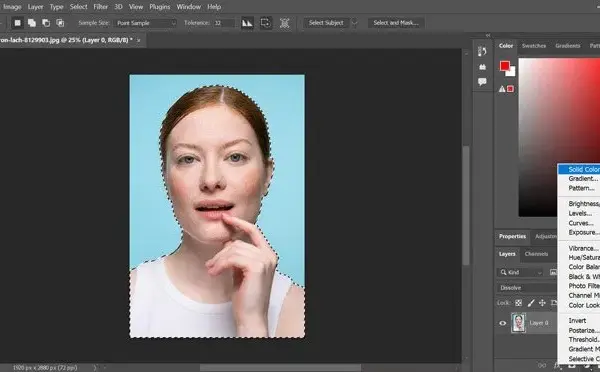Choose the Subtract from Selection mode icon
This screenshot has width=600, height=372.
tap(46, 23)
